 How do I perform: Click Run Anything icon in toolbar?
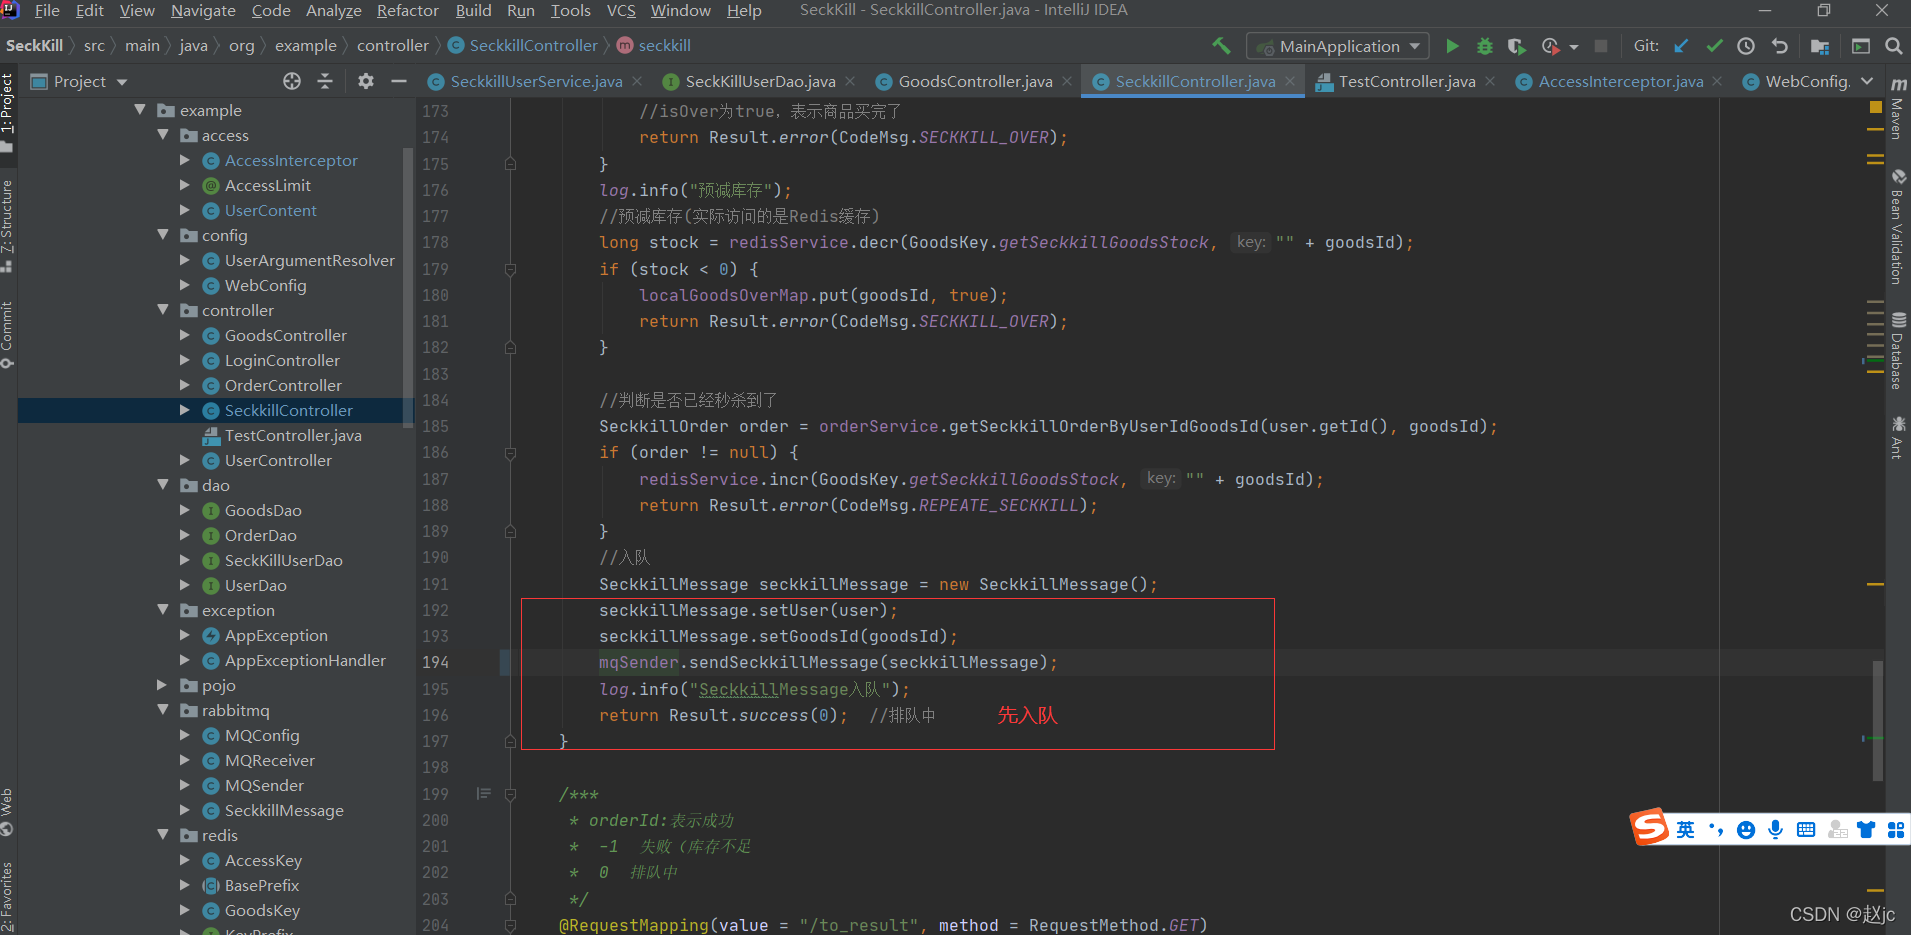click(x=1861, y=46)
